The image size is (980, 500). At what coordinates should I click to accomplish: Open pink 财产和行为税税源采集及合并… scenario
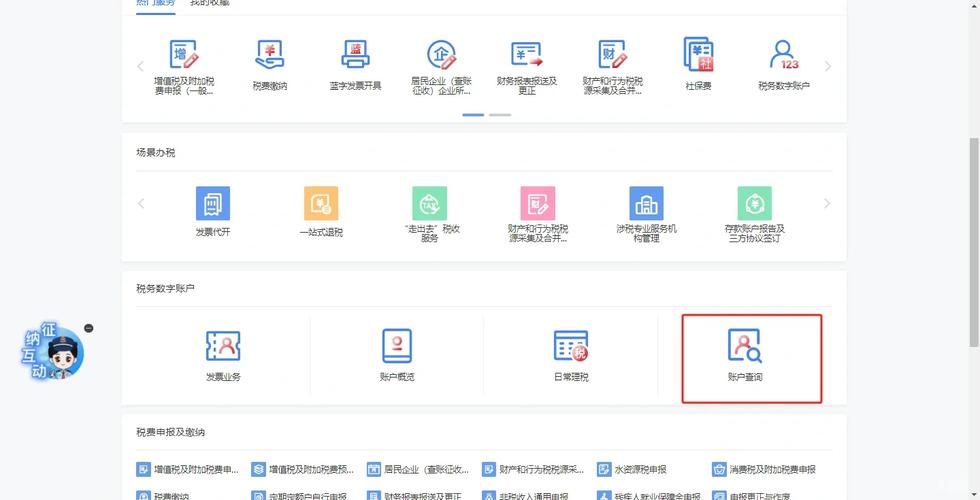point(538,214)
